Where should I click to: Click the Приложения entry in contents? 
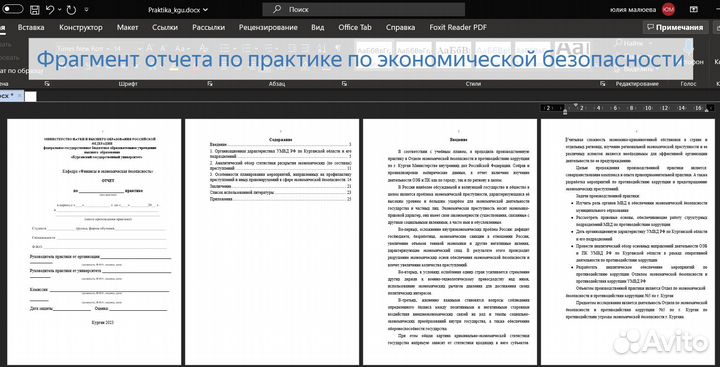click(281, 199)
